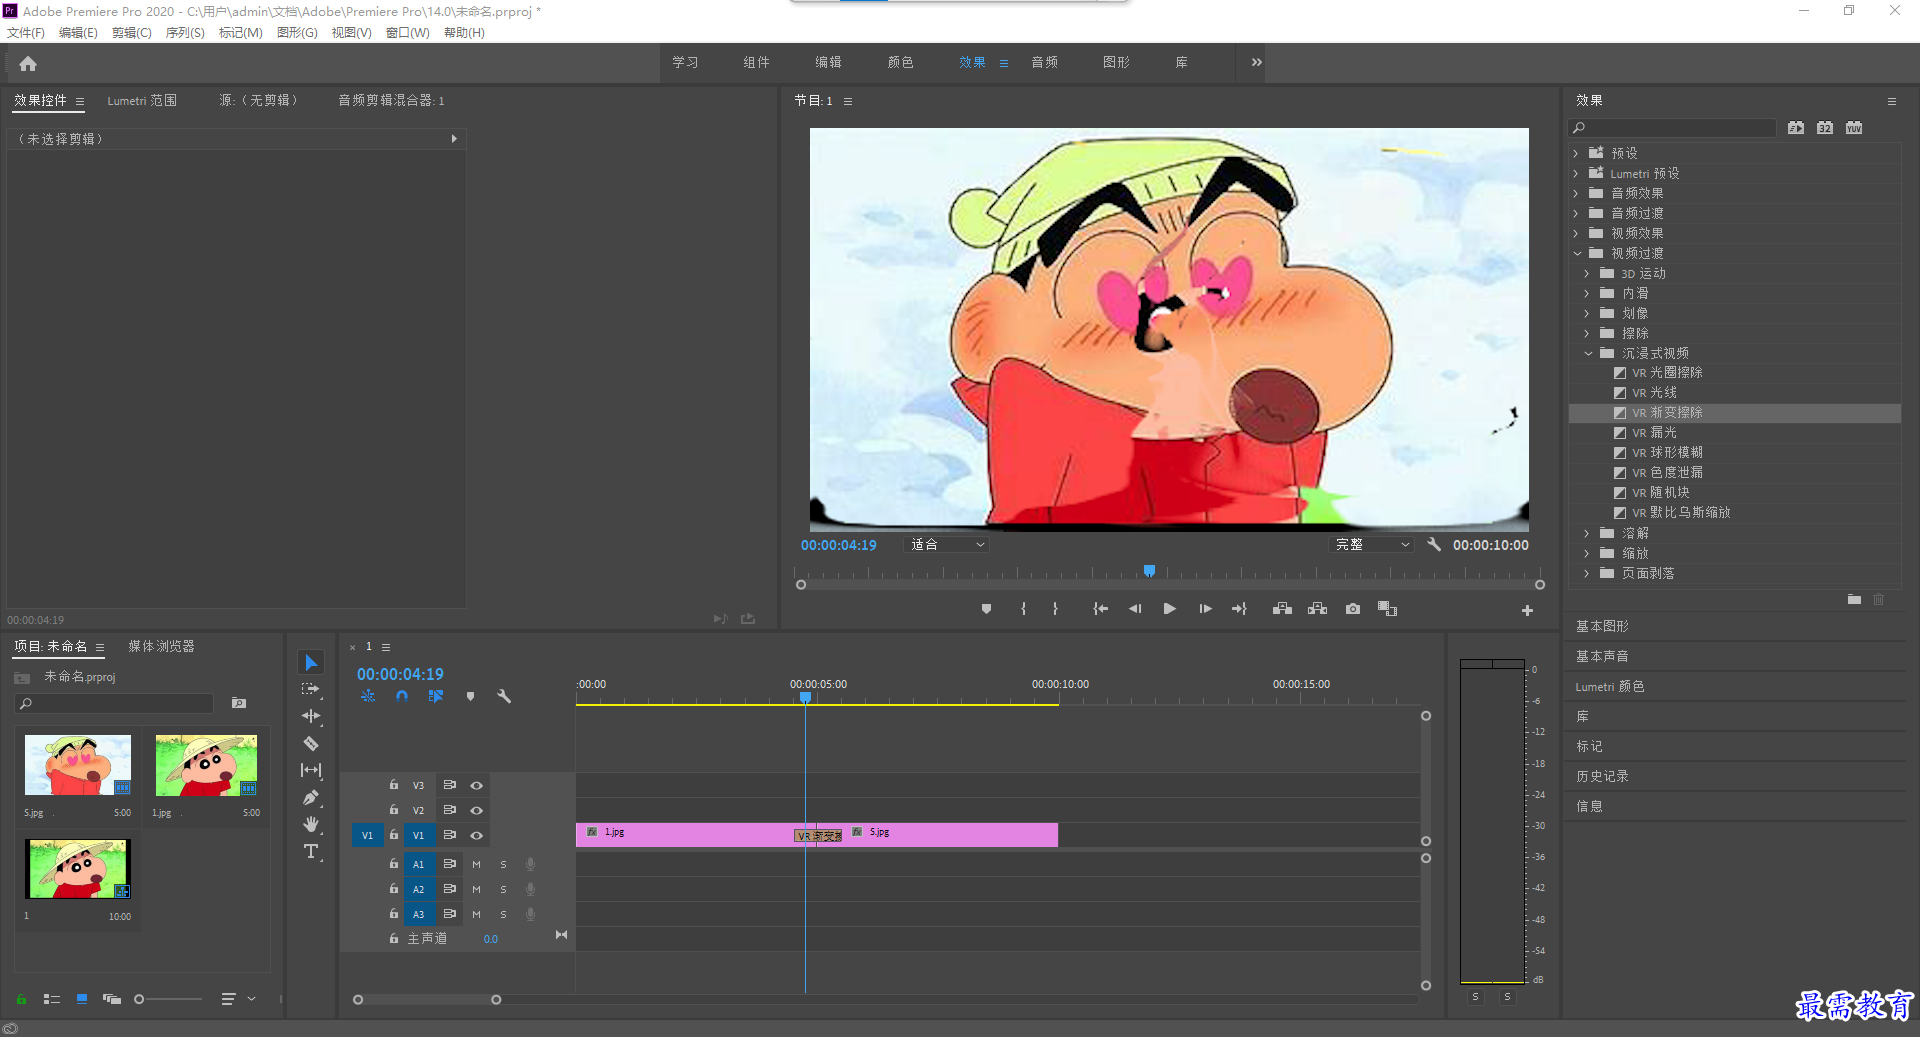Open the 文件(F) menu
1920x1037 pixels.
coord(26,32)
